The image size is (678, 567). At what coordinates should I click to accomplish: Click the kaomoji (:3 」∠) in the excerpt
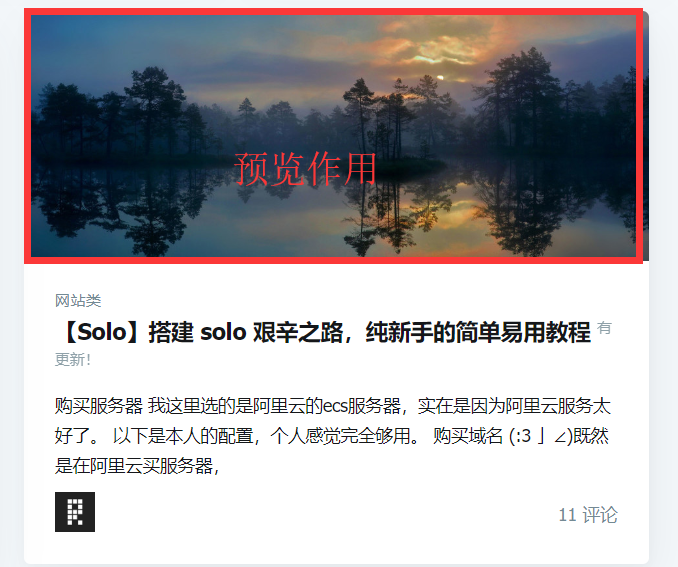tap(541, 436)
